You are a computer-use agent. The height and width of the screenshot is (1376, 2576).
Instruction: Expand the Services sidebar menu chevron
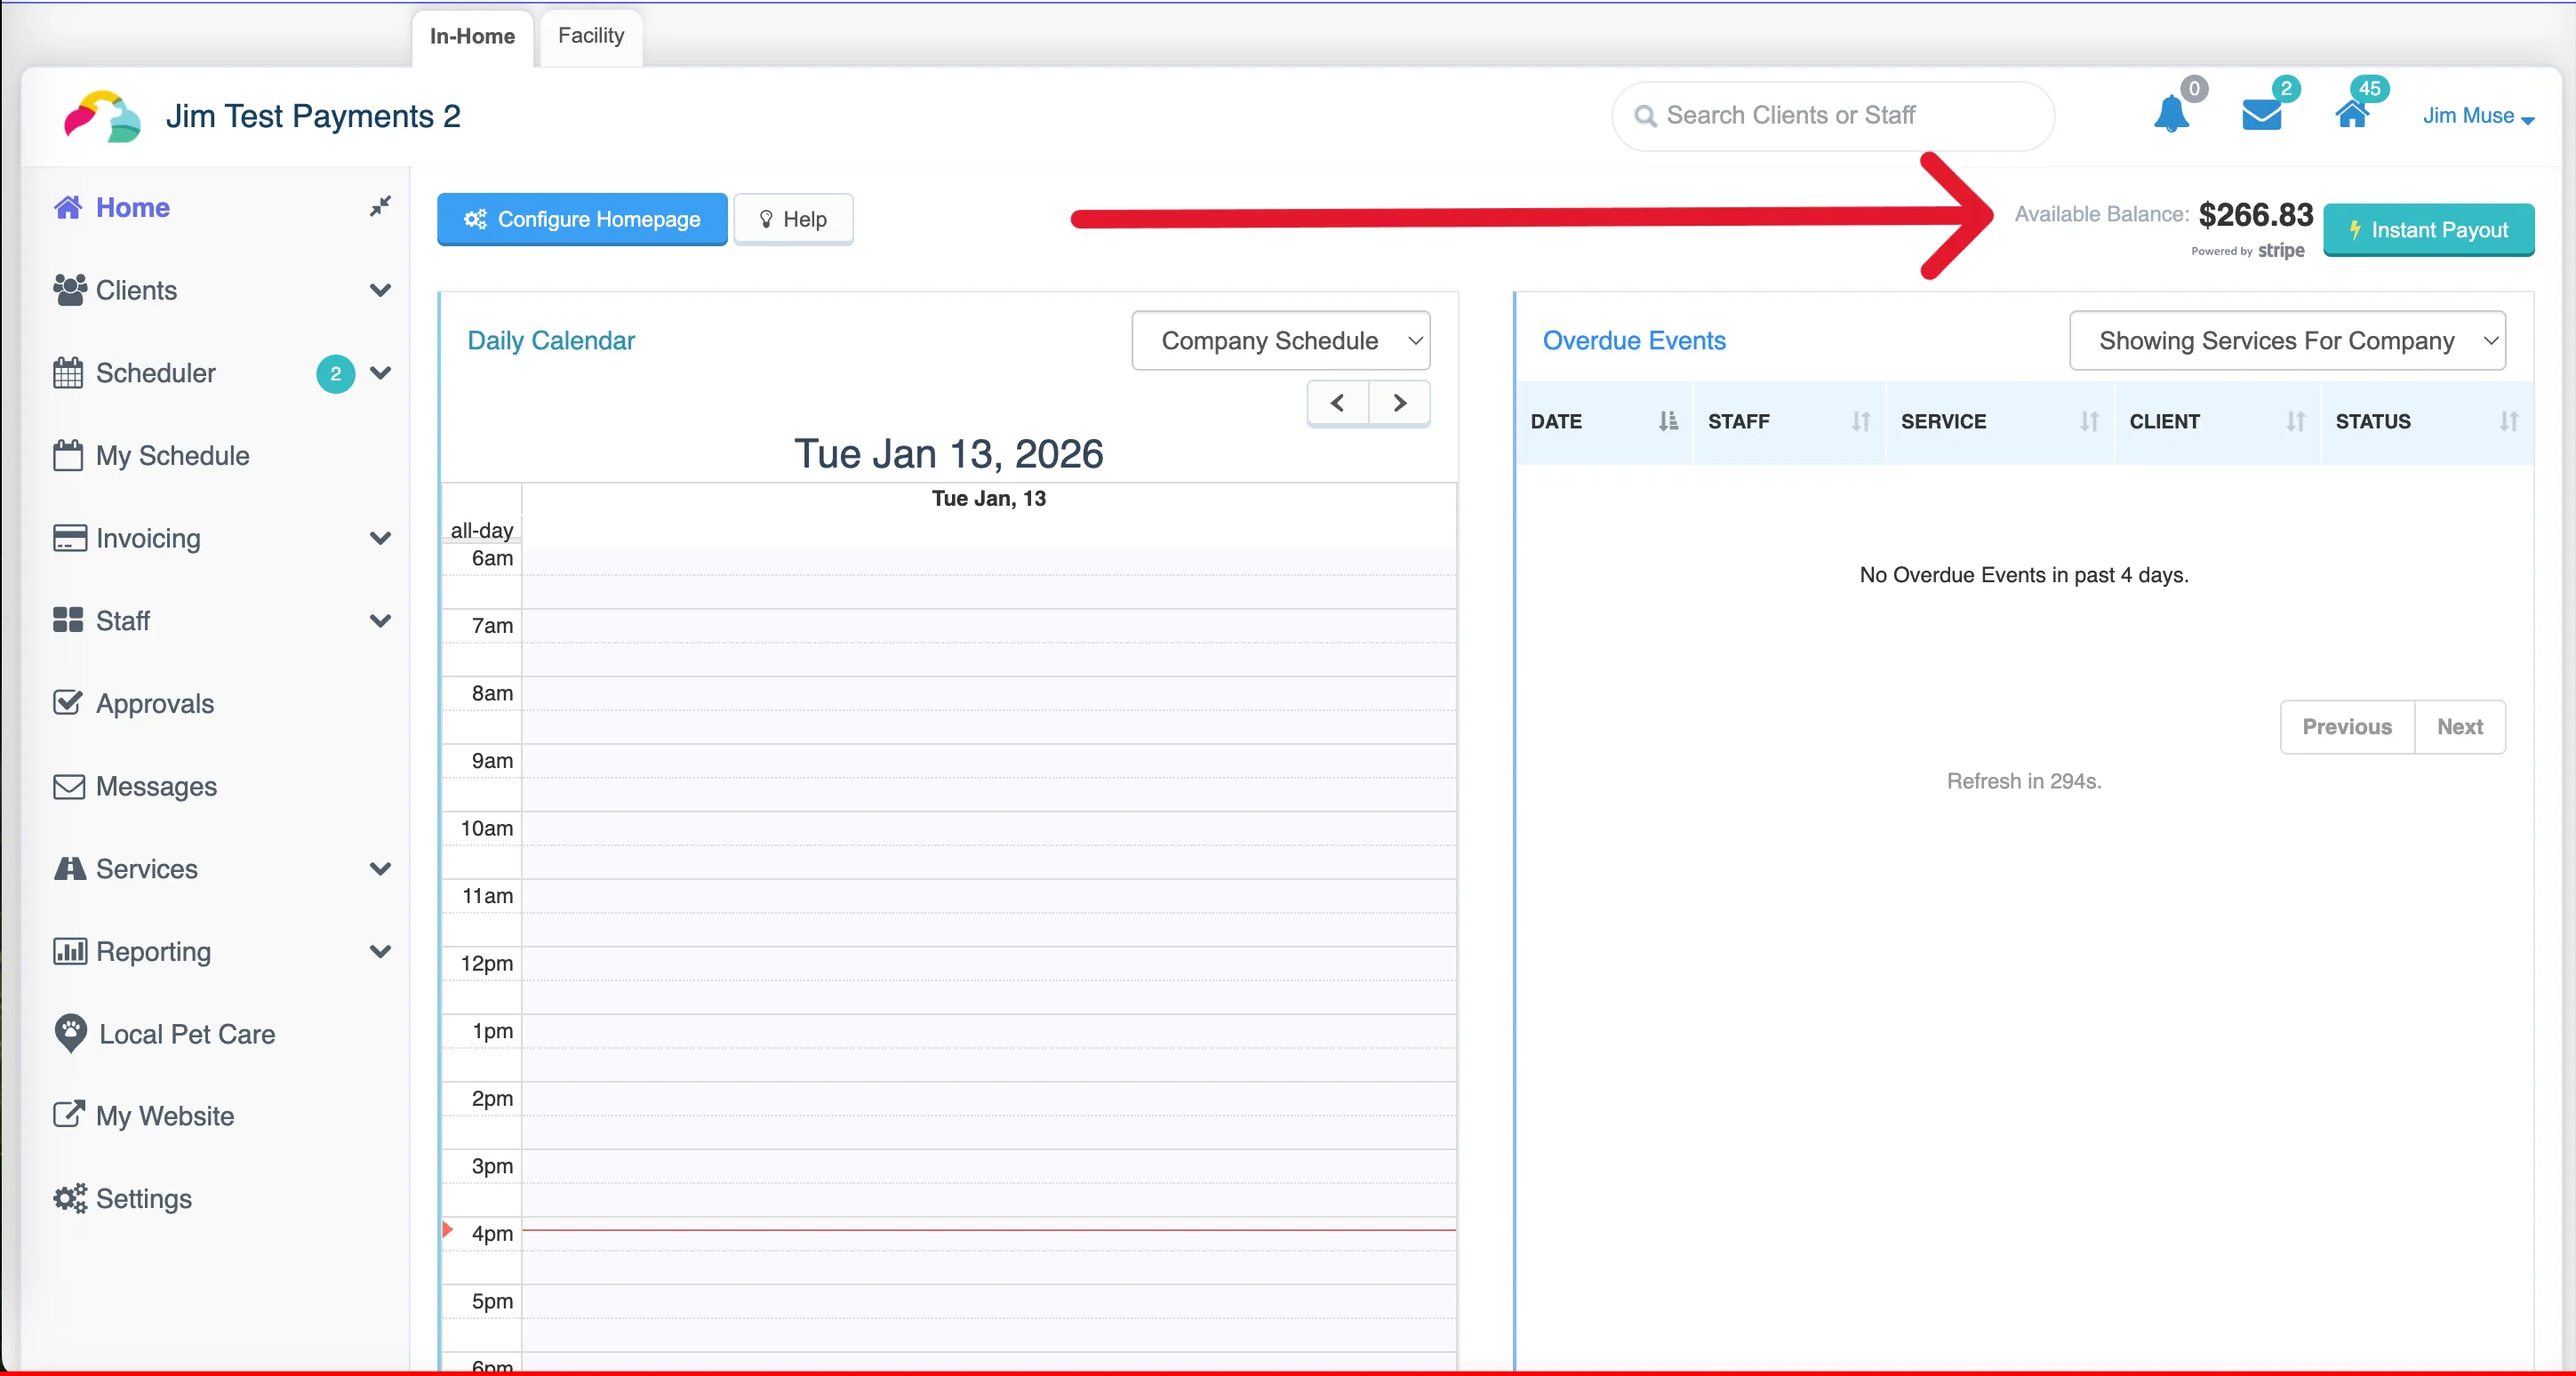pos(380,869)
